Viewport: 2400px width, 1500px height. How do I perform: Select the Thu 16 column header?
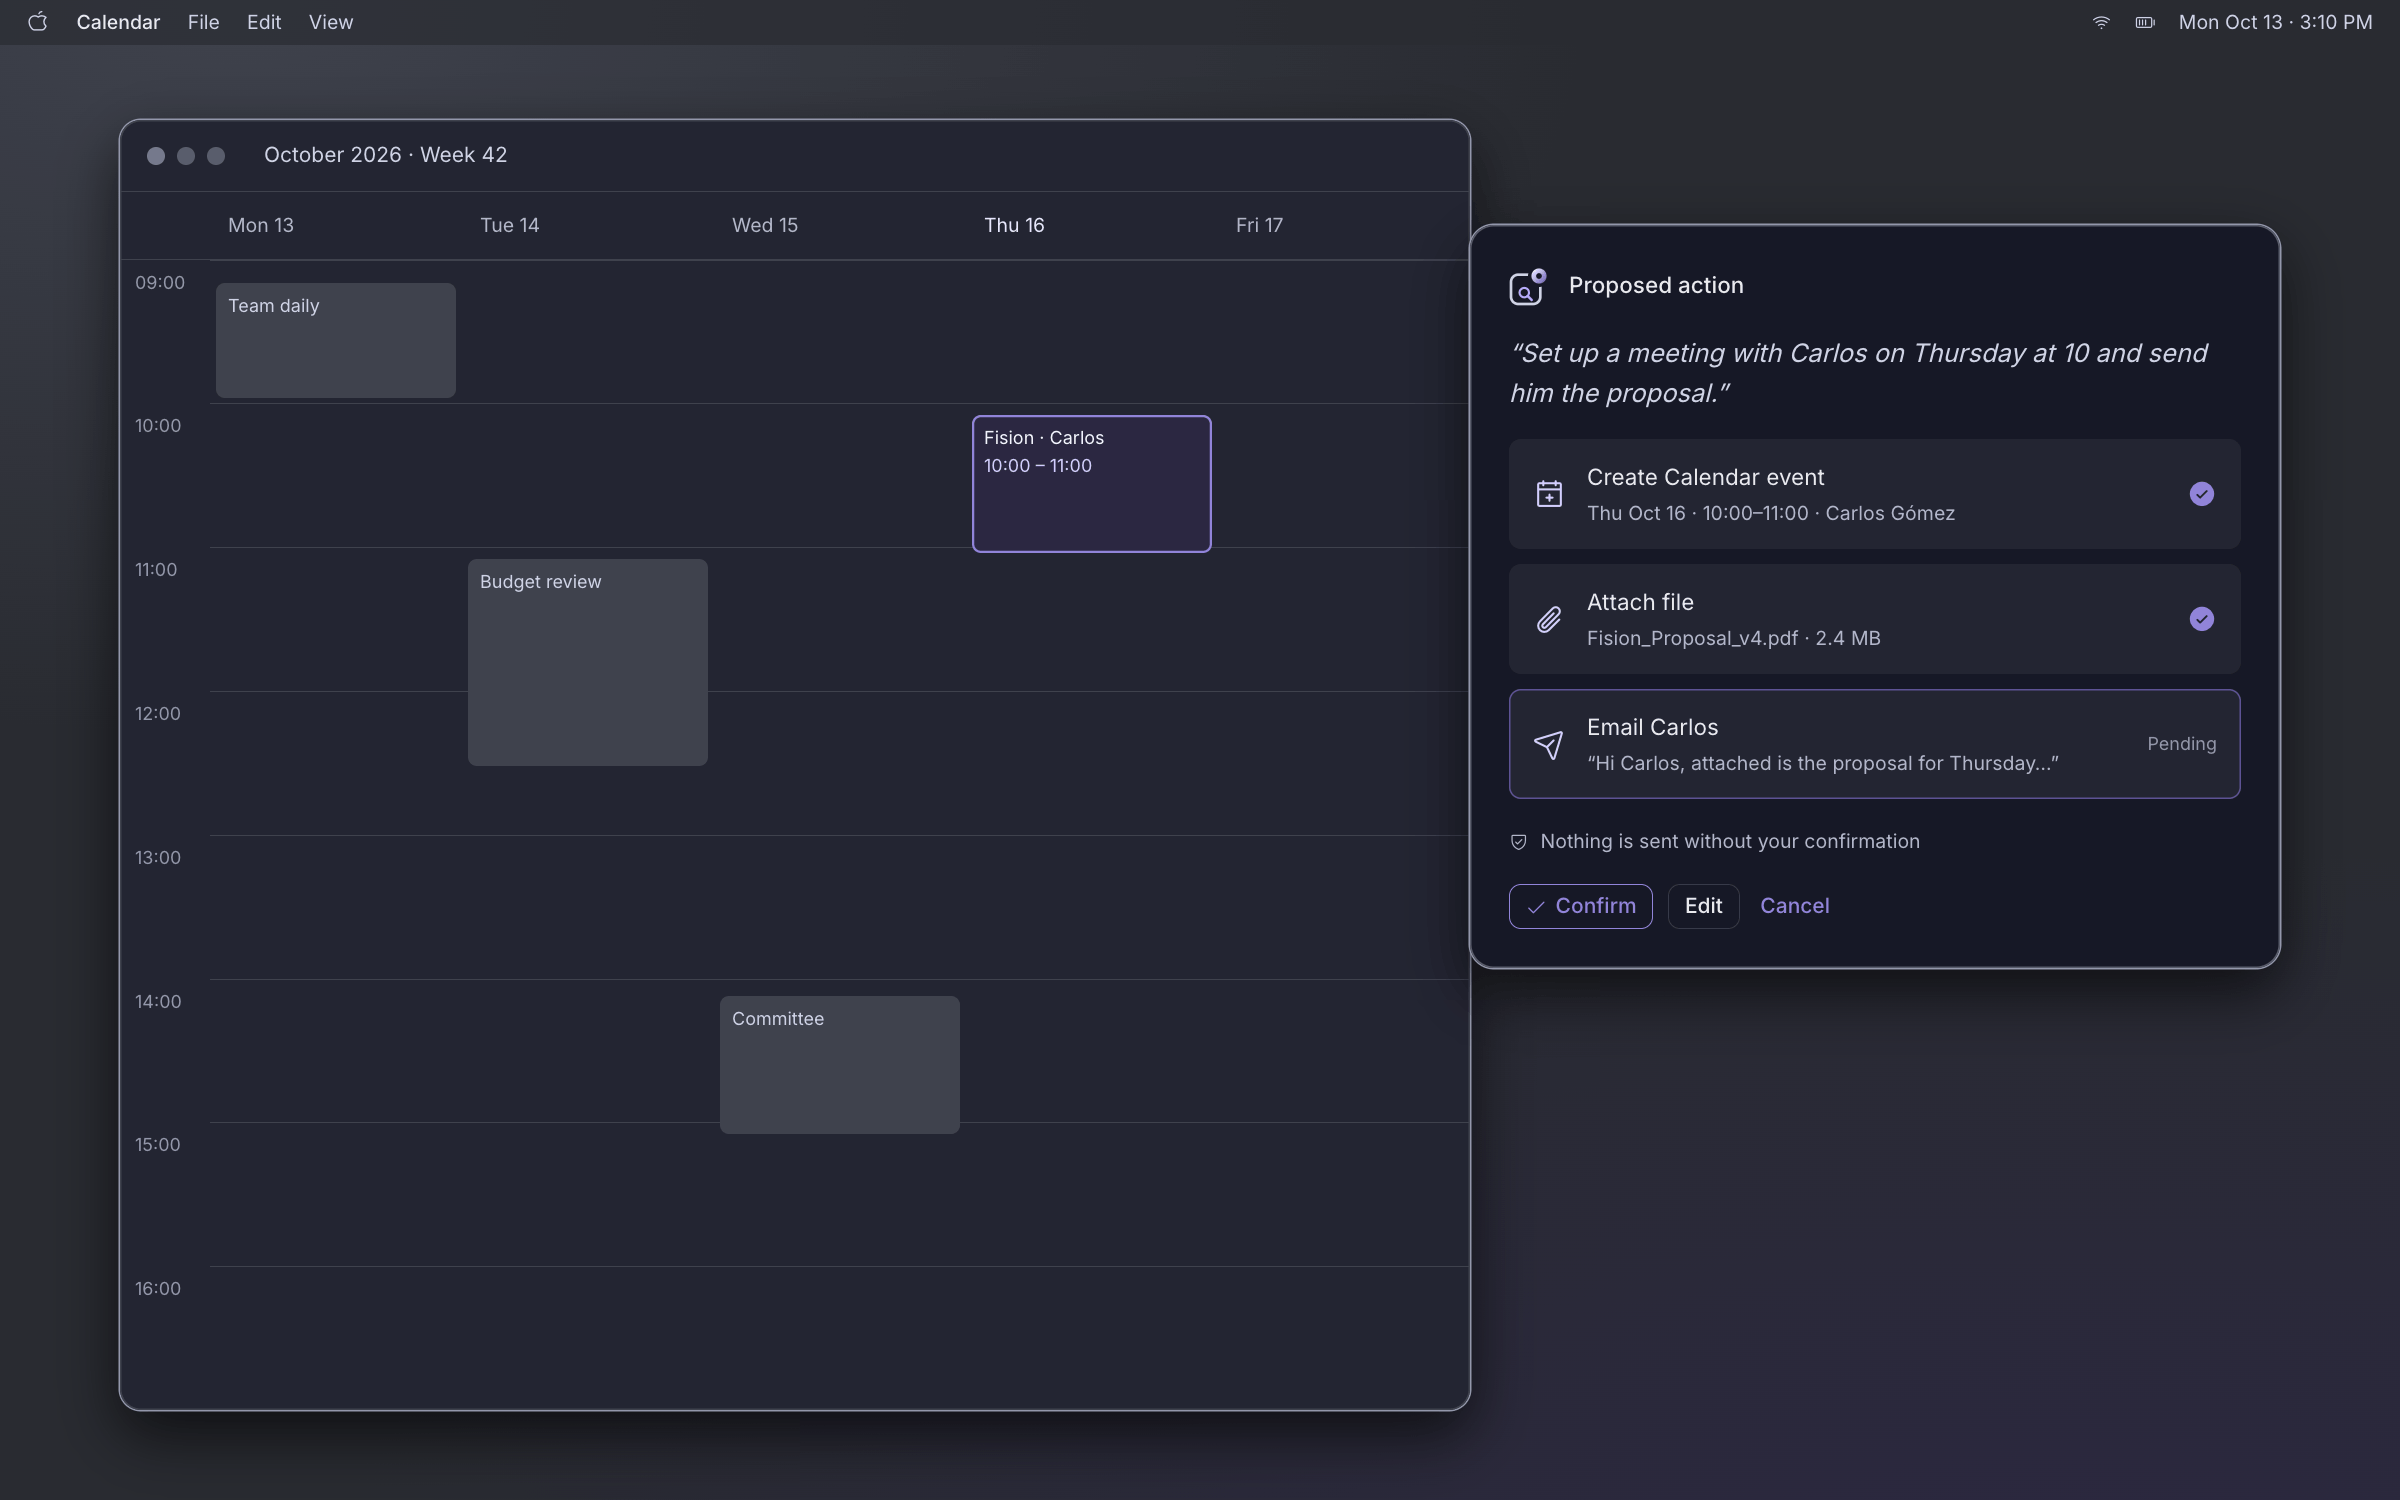[x=1014, y=225]
